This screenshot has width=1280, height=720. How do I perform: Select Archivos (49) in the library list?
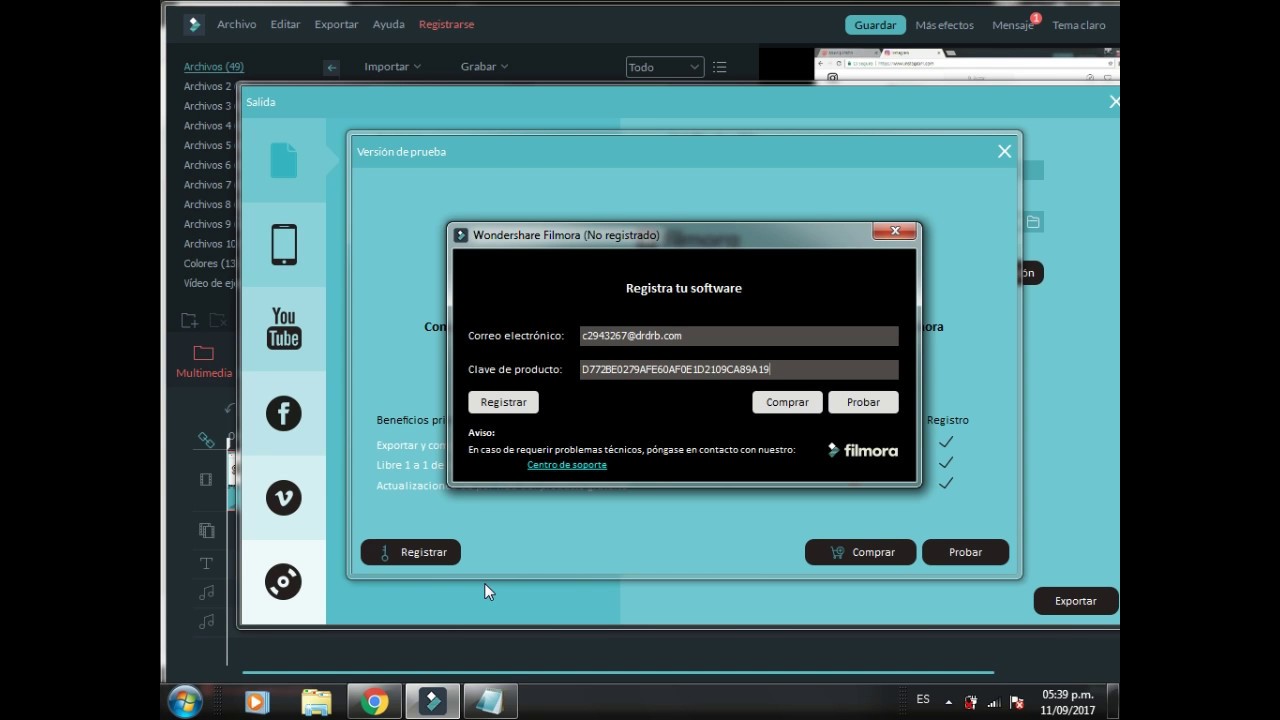click(214, 67)
